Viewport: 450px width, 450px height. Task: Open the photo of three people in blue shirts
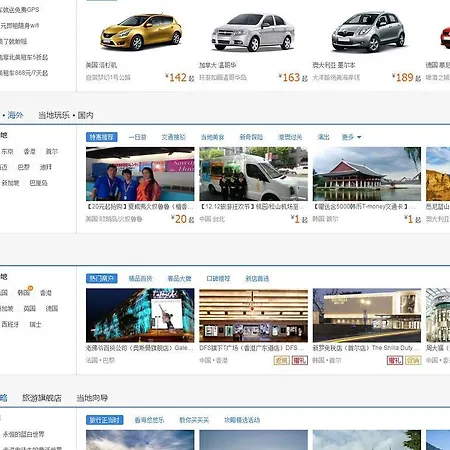(x=140, y=174)
